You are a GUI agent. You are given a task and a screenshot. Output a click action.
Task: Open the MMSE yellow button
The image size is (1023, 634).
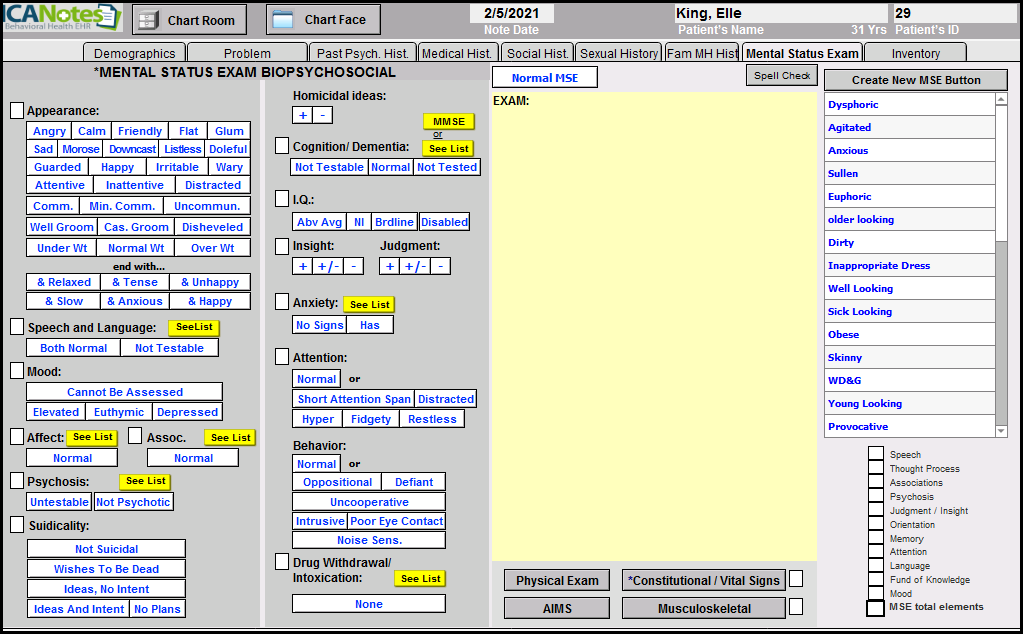[x=448, y=121]
